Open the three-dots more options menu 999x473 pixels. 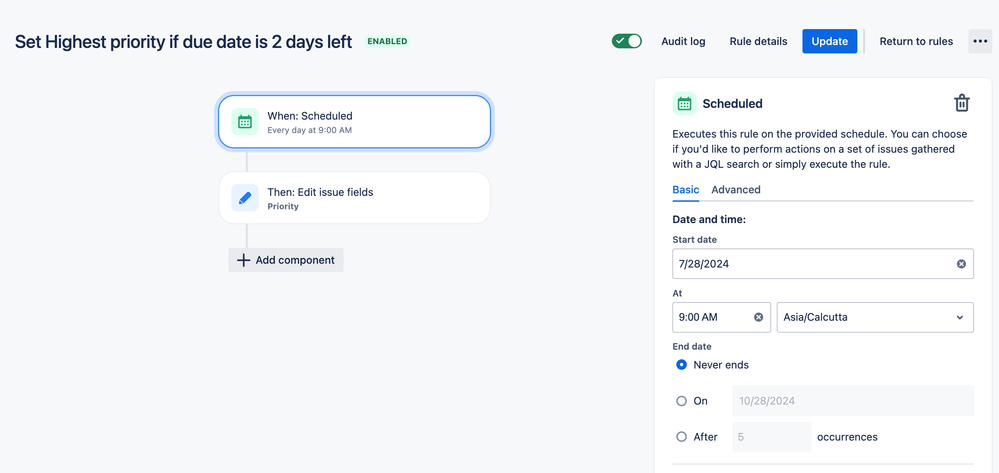click(x=980, y=41)
